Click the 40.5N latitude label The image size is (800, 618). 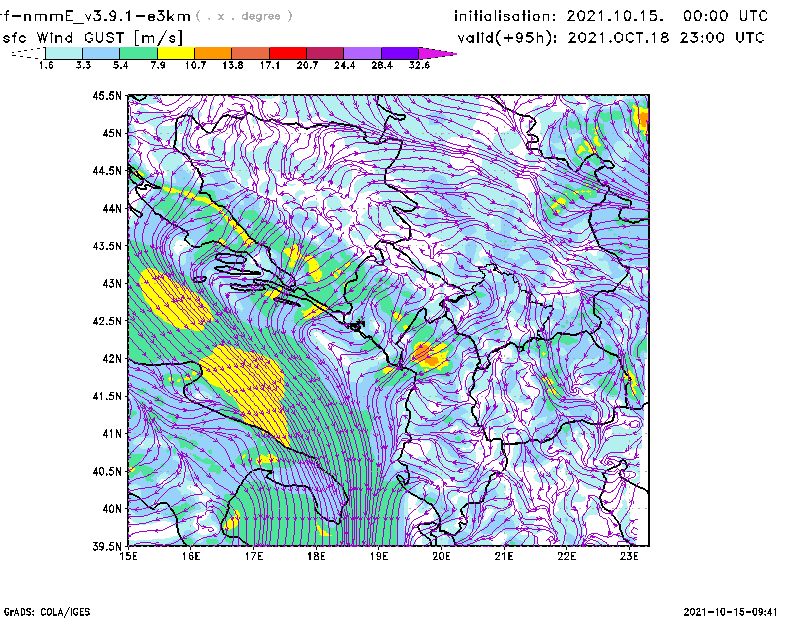tap(107, 471)
